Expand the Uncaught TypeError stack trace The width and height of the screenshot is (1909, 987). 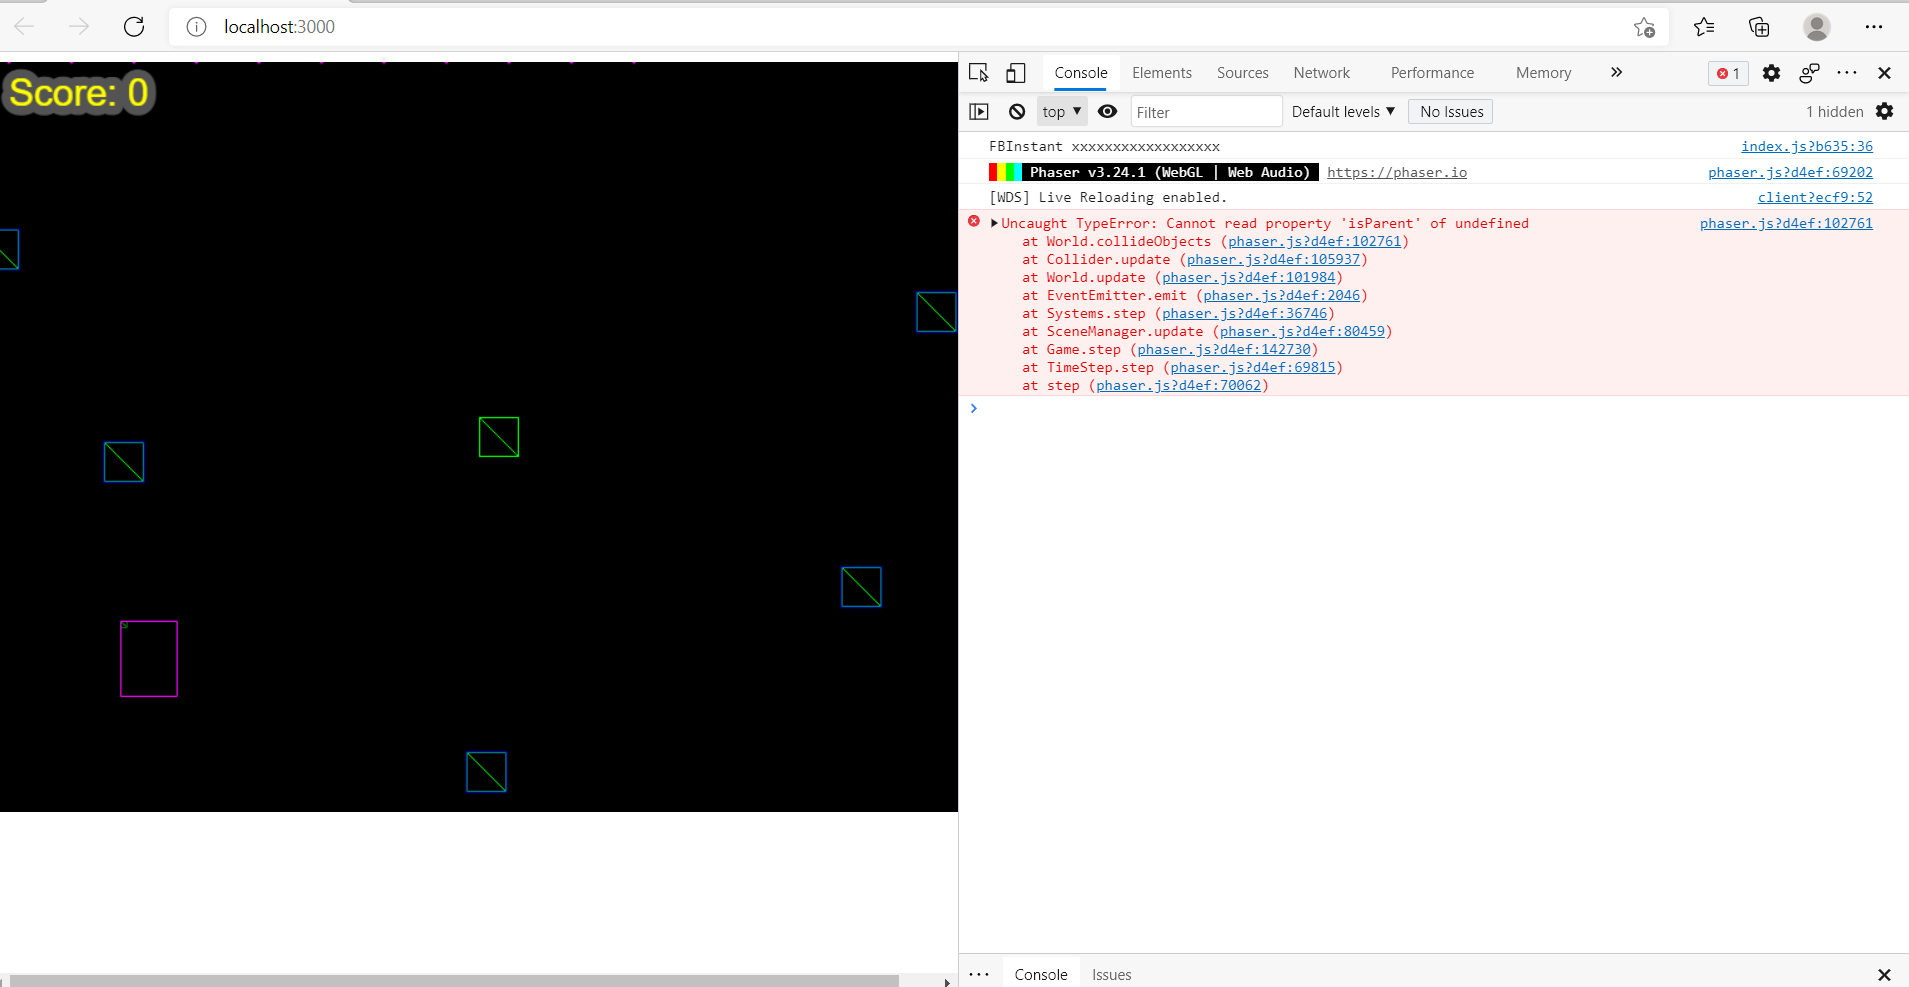click(994, 223)
